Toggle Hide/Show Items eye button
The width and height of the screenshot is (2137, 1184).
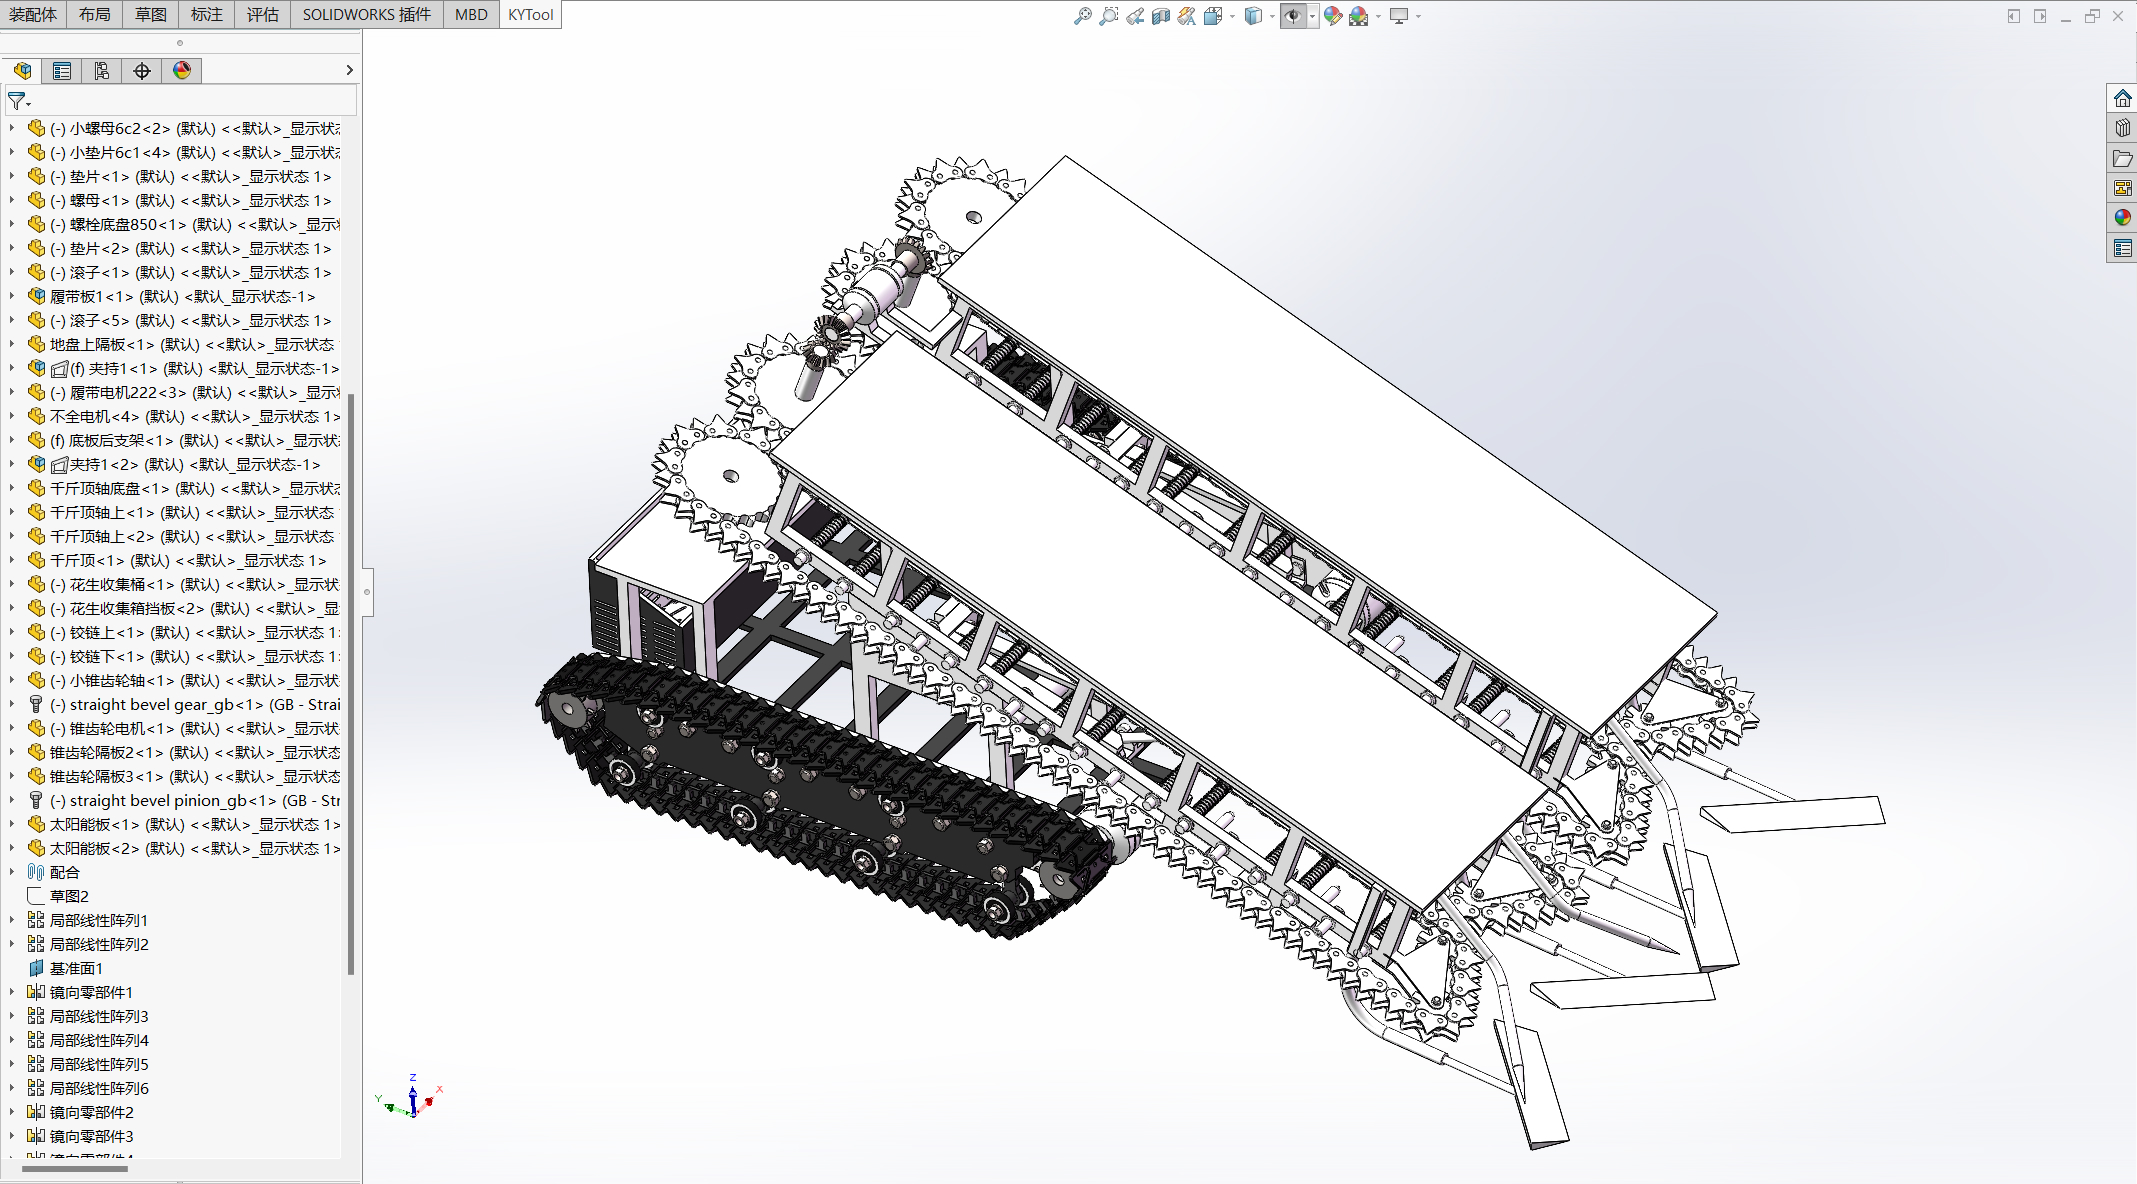(x=1293, y=16)
